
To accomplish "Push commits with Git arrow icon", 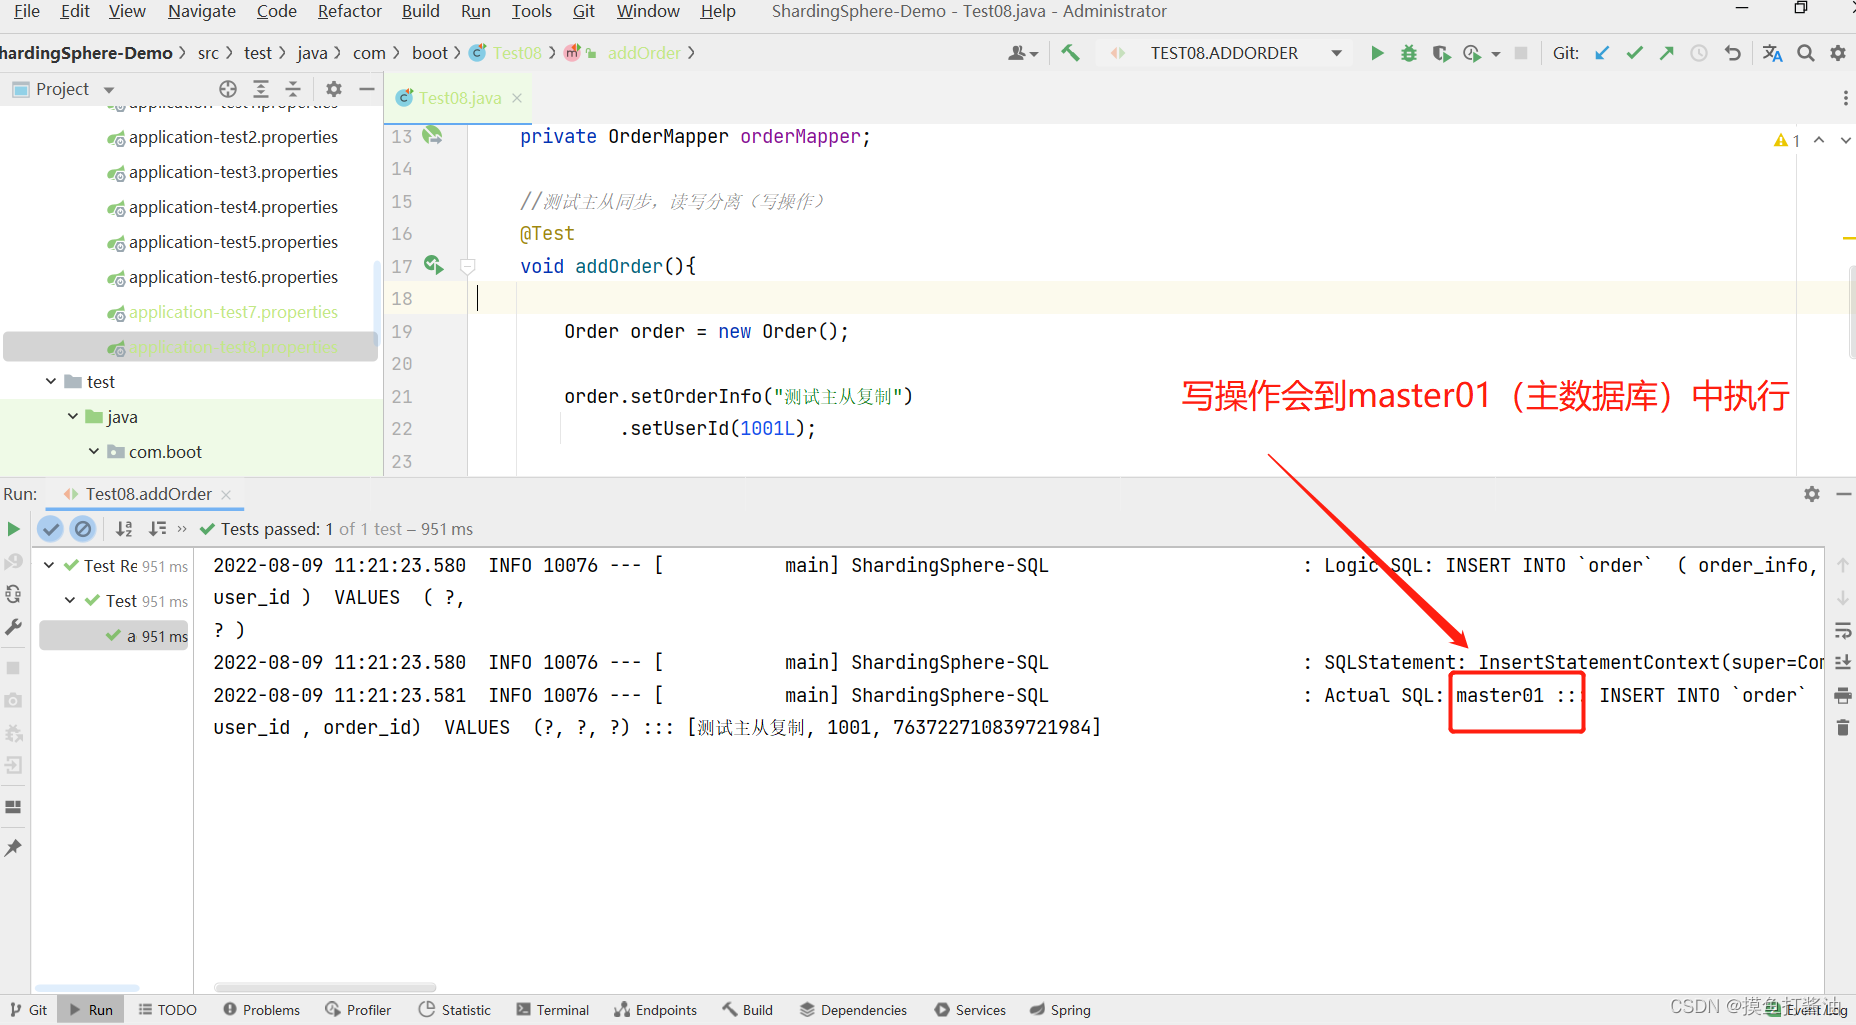I will 1667,53.
